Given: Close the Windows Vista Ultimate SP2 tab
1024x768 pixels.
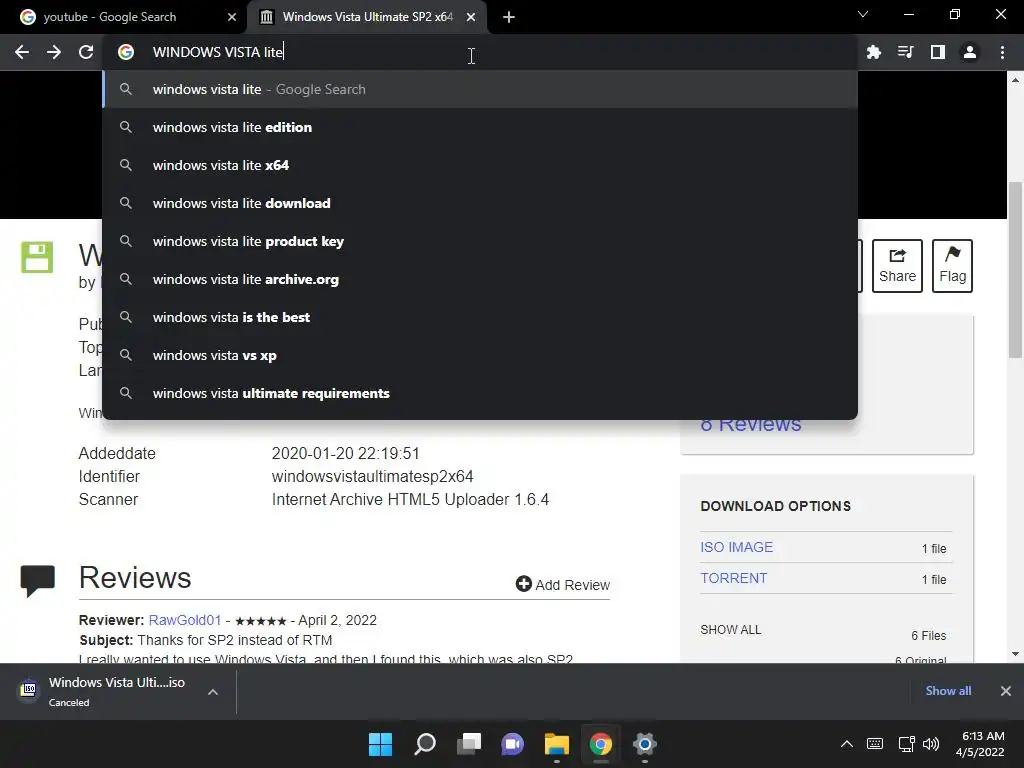Looking at the screenshot, I should click(x=471, y=17).
